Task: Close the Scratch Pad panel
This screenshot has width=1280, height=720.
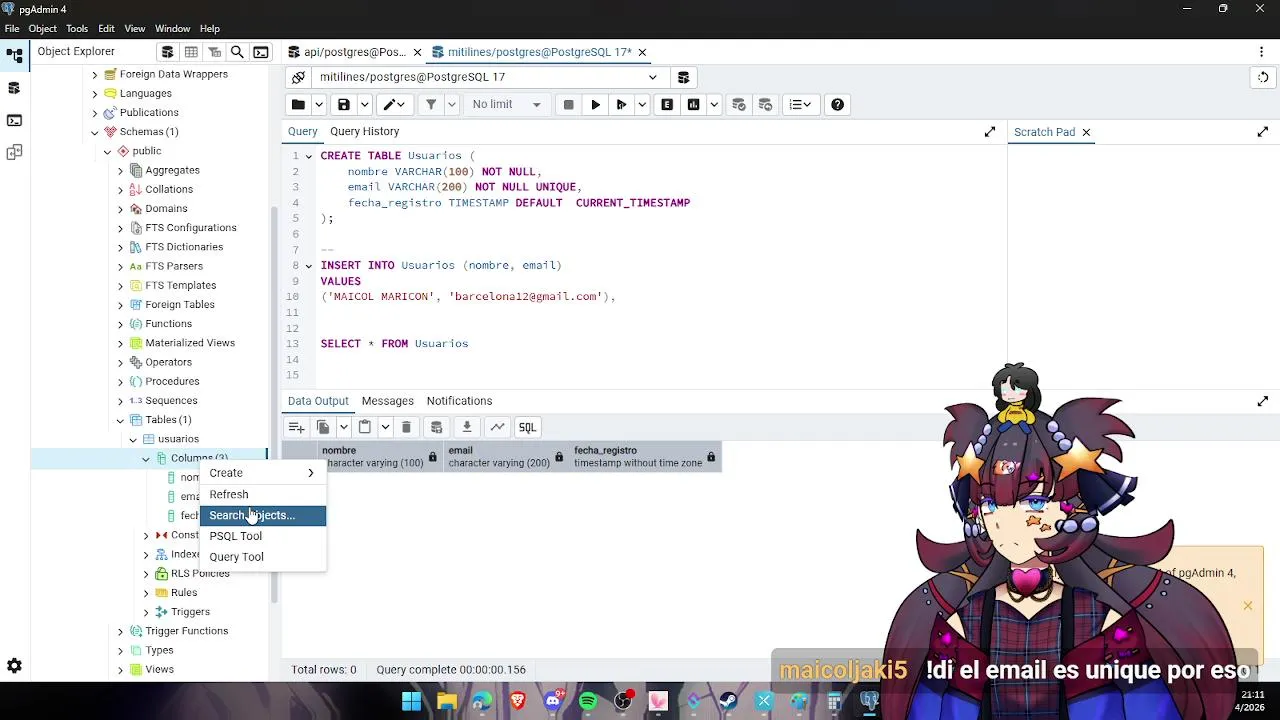Action: (1086, 132)
